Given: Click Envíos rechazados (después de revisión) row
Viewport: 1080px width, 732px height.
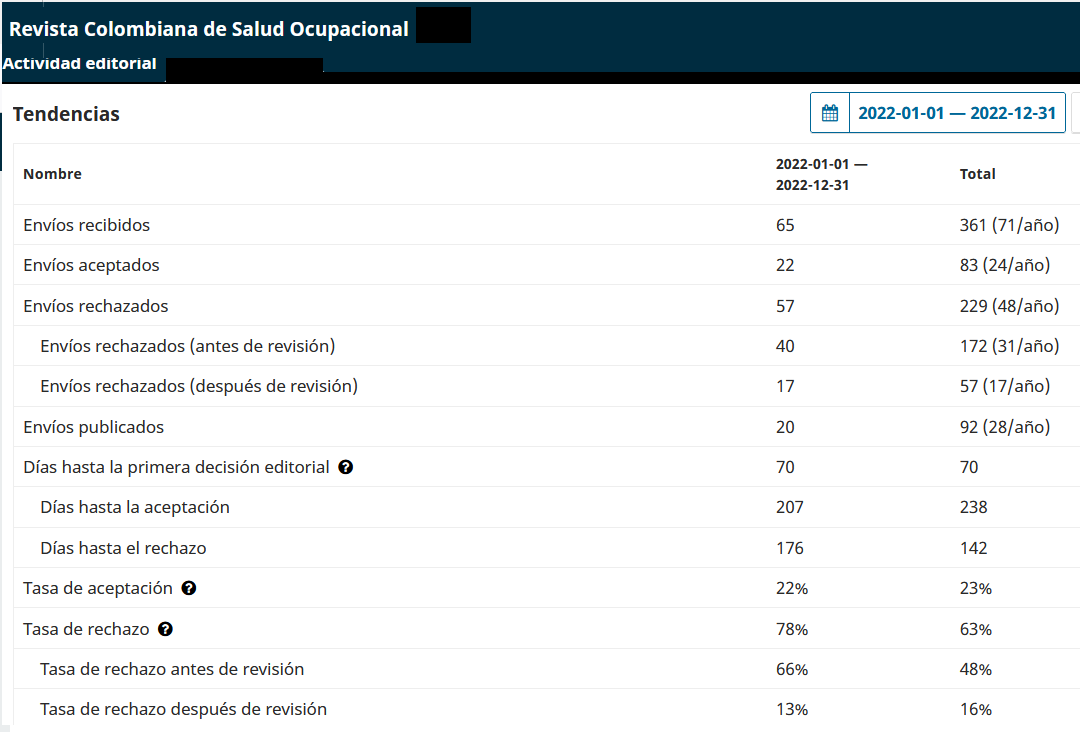Looking at the screenshot, I should (199, 386).
